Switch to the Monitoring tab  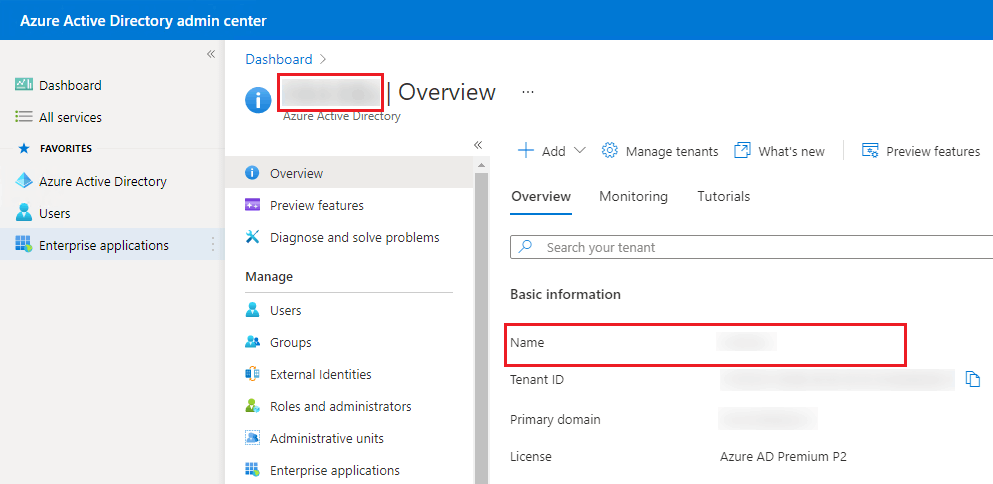click(x=633, y=196)
